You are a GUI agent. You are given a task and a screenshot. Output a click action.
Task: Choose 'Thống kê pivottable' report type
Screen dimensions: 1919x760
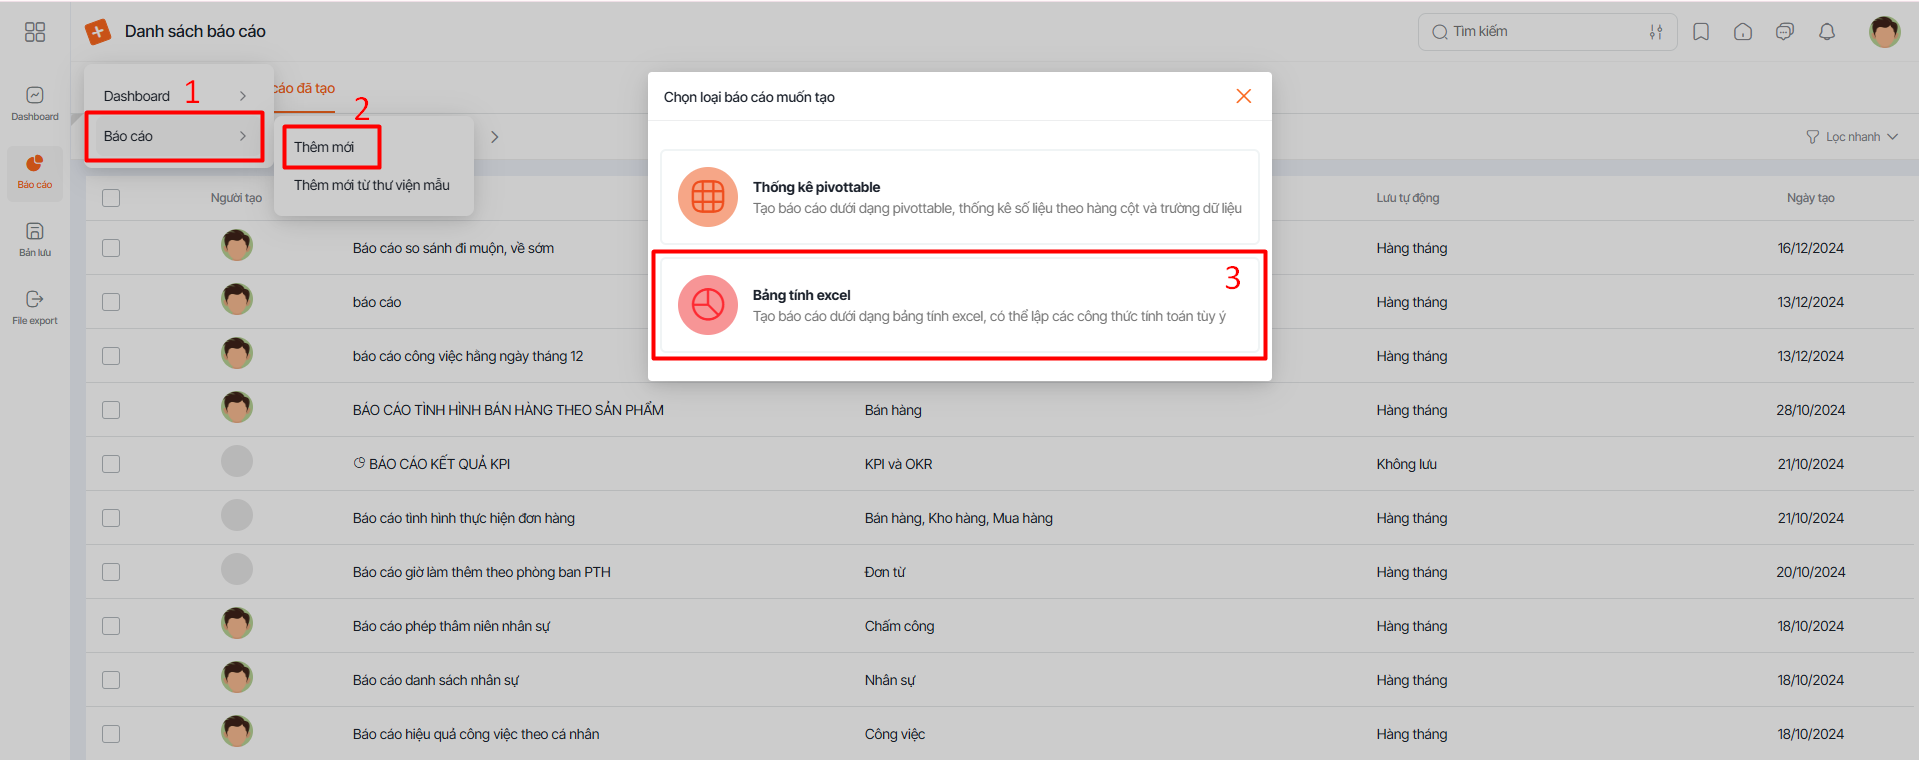(958, 197)
